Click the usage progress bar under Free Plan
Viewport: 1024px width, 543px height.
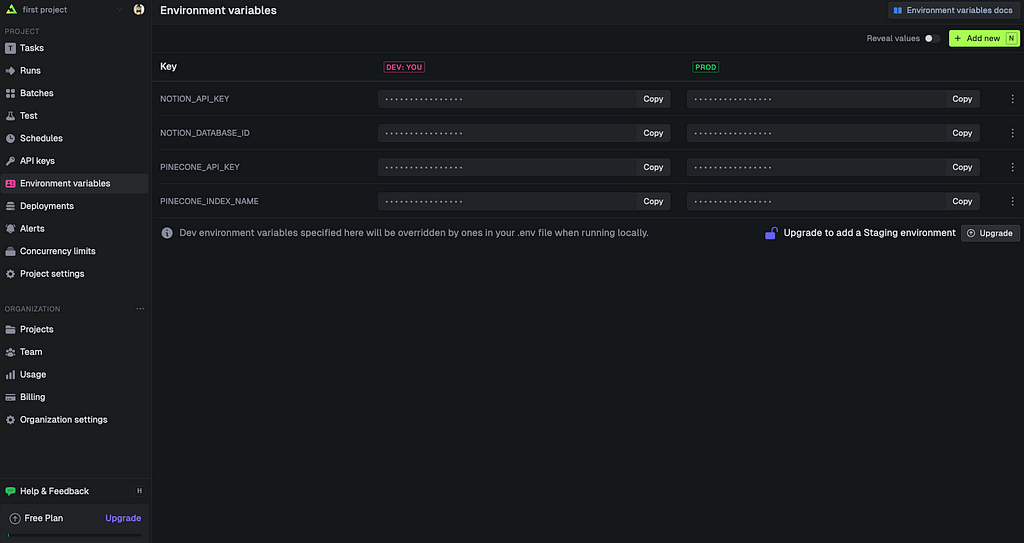click(74, 535)
